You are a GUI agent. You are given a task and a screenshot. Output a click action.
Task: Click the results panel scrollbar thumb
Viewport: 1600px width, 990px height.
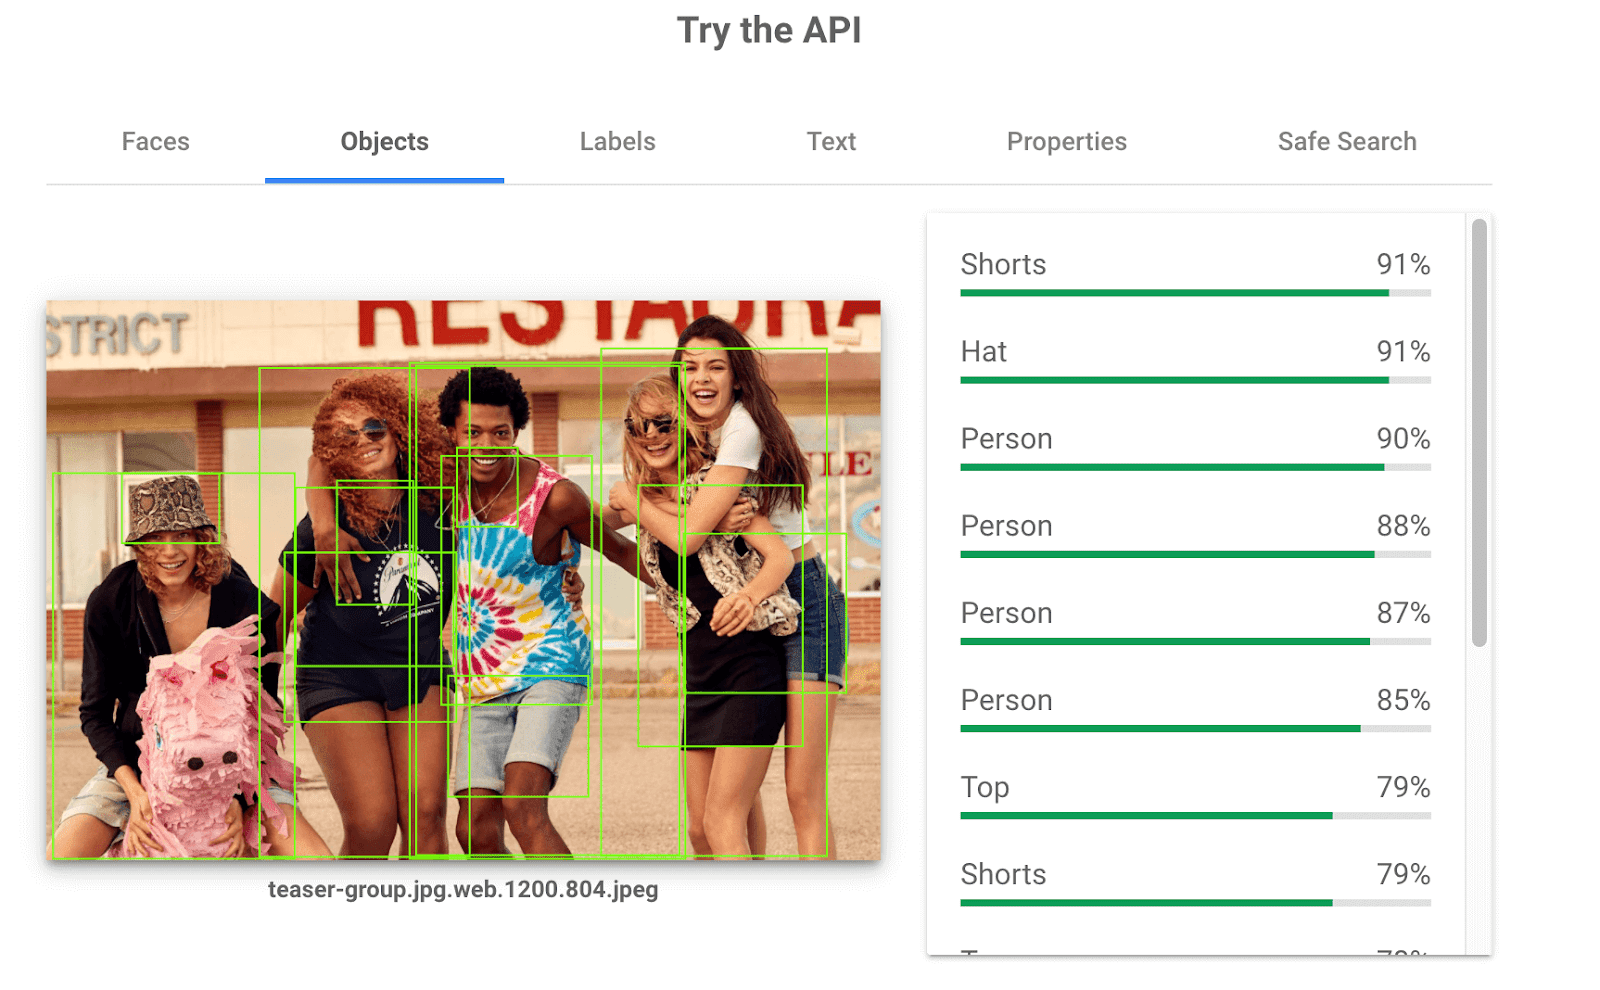click(1479, 433)
